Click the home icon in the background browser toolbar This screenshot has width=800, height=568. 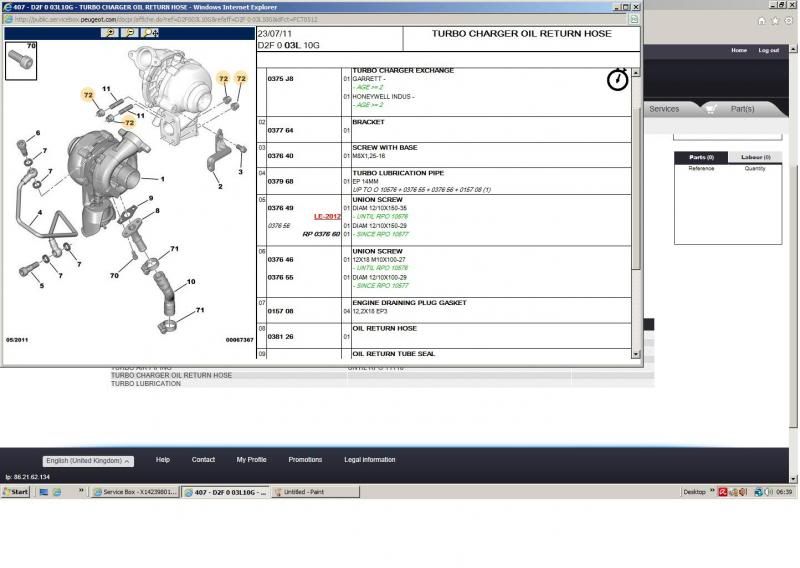pyautogui.click(x=761, y=20)
